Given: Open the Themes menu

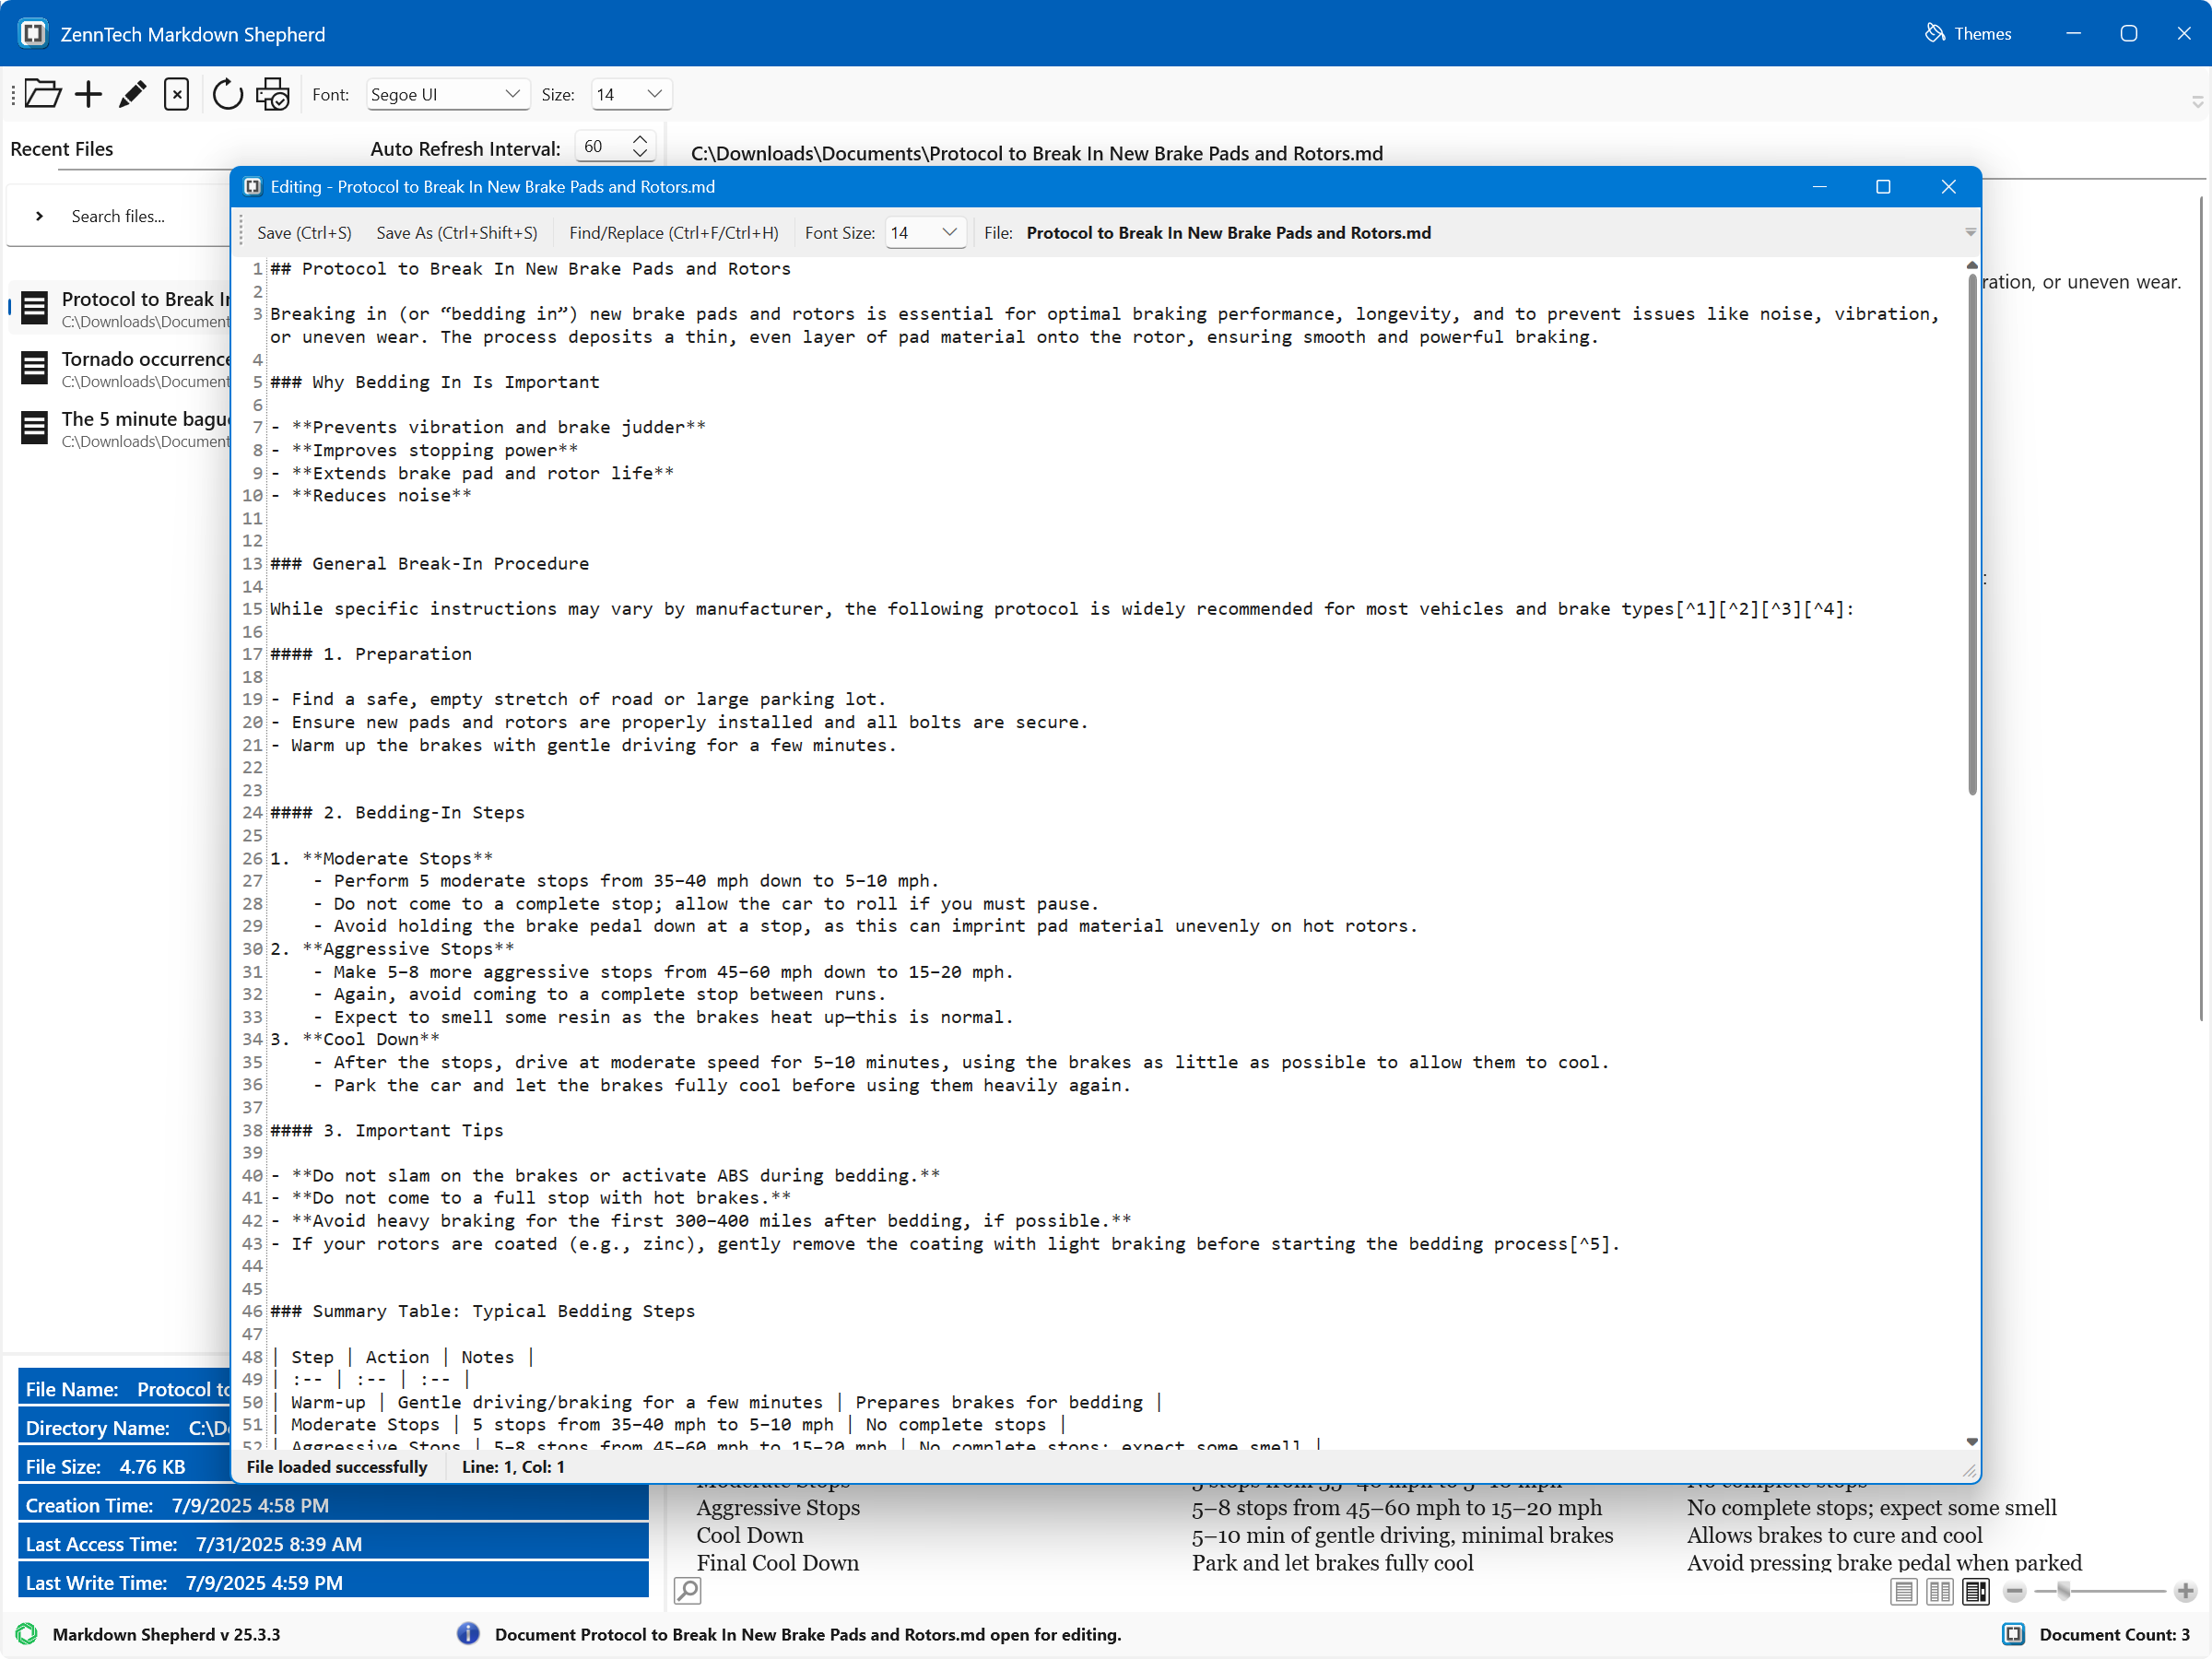Looking at the screenshot, I should (x=1967, y=33).
